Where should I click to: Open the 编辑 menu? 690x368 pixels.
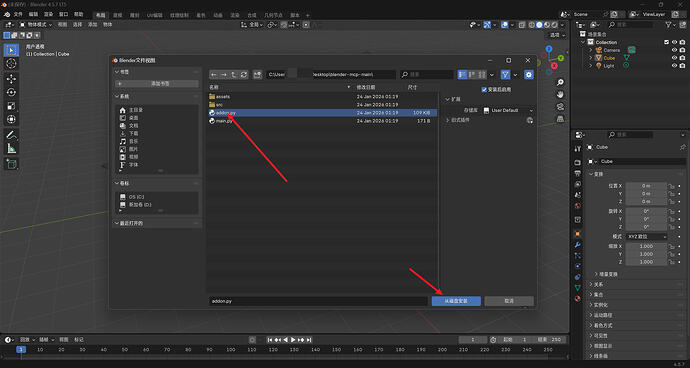pos(33,14)
